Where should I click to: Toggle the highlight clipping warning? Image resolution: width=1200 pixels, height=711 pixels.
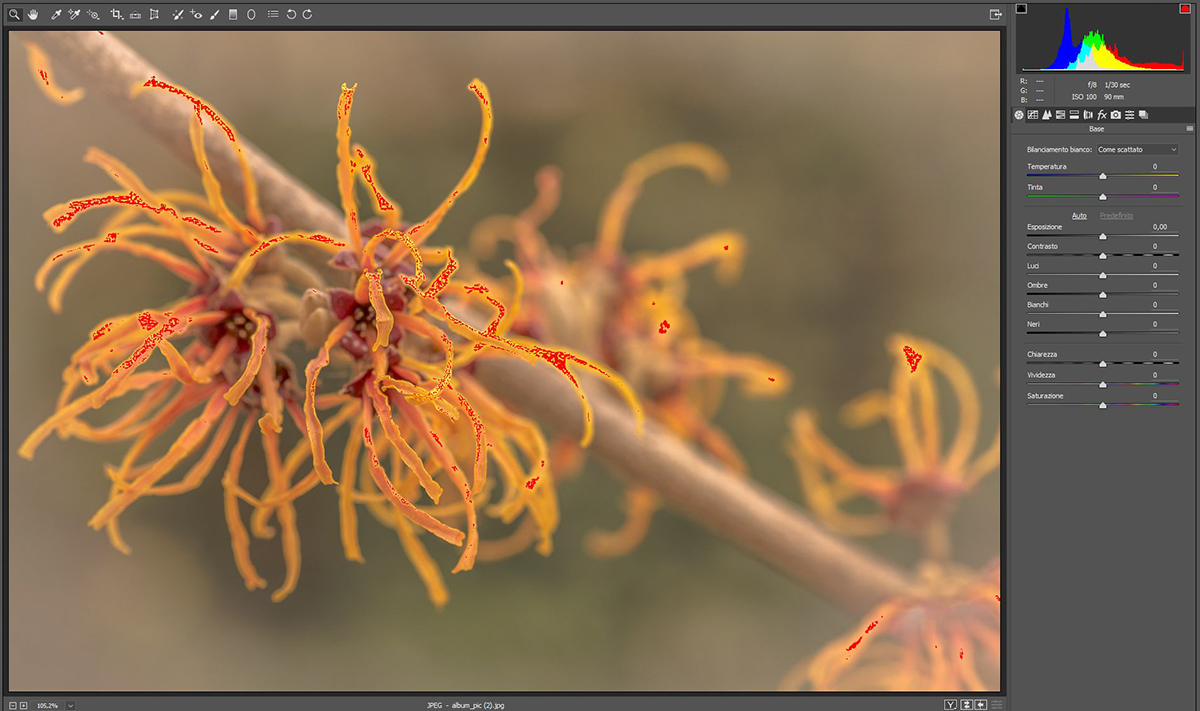(1186, 9)
